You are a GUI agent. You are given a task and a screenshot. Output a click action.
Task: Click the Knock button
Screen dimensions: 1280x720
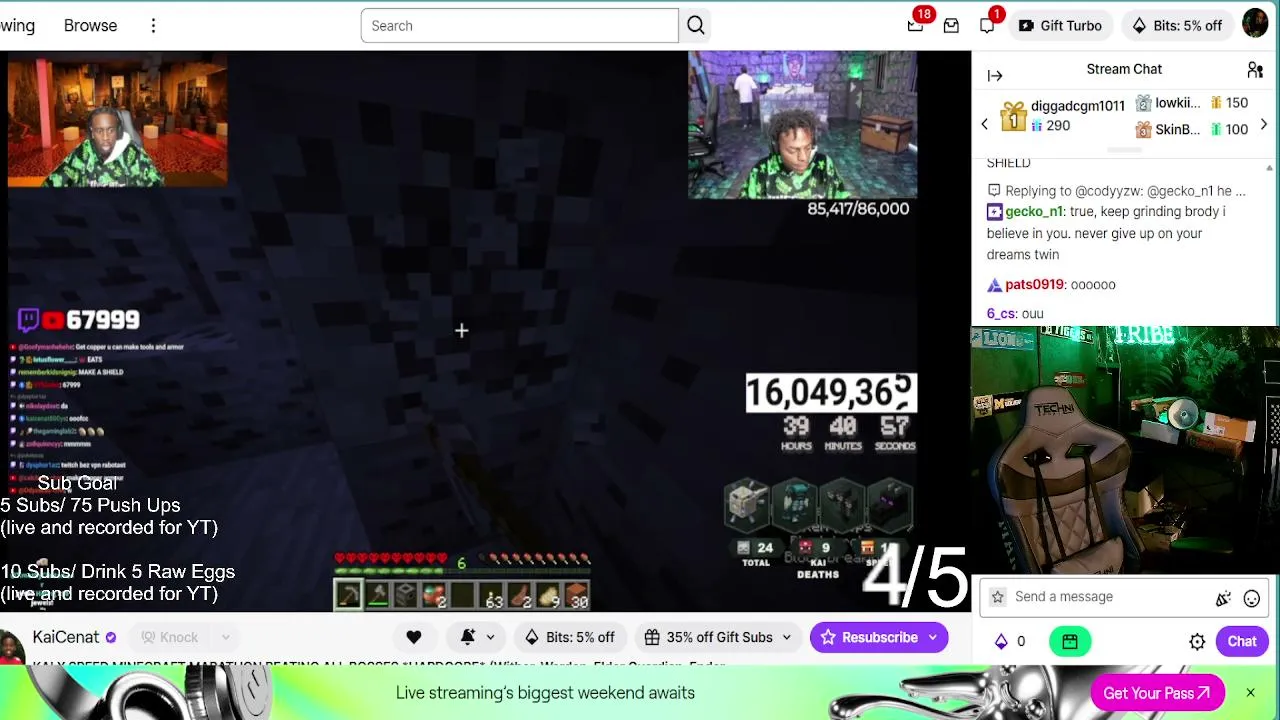pyautogui.click(x=170, y=638)
